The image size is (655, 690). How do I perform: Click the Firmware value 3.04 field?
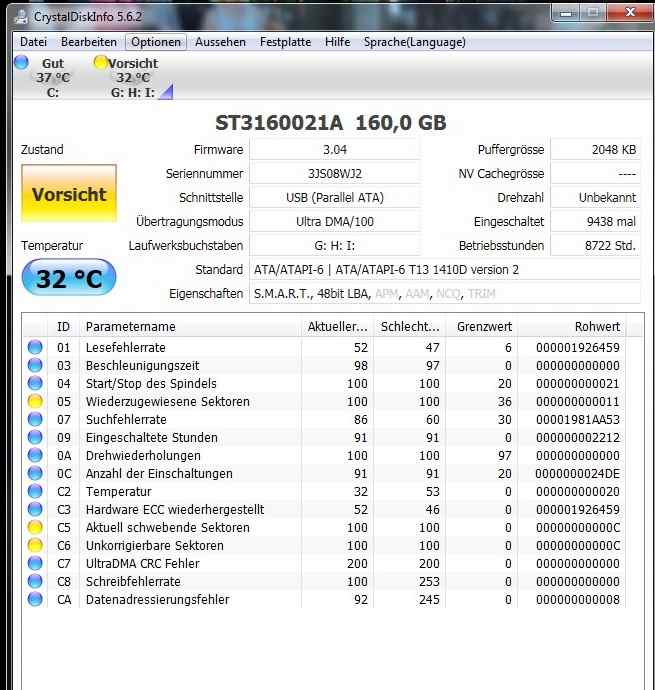click(x=335, y=150)
